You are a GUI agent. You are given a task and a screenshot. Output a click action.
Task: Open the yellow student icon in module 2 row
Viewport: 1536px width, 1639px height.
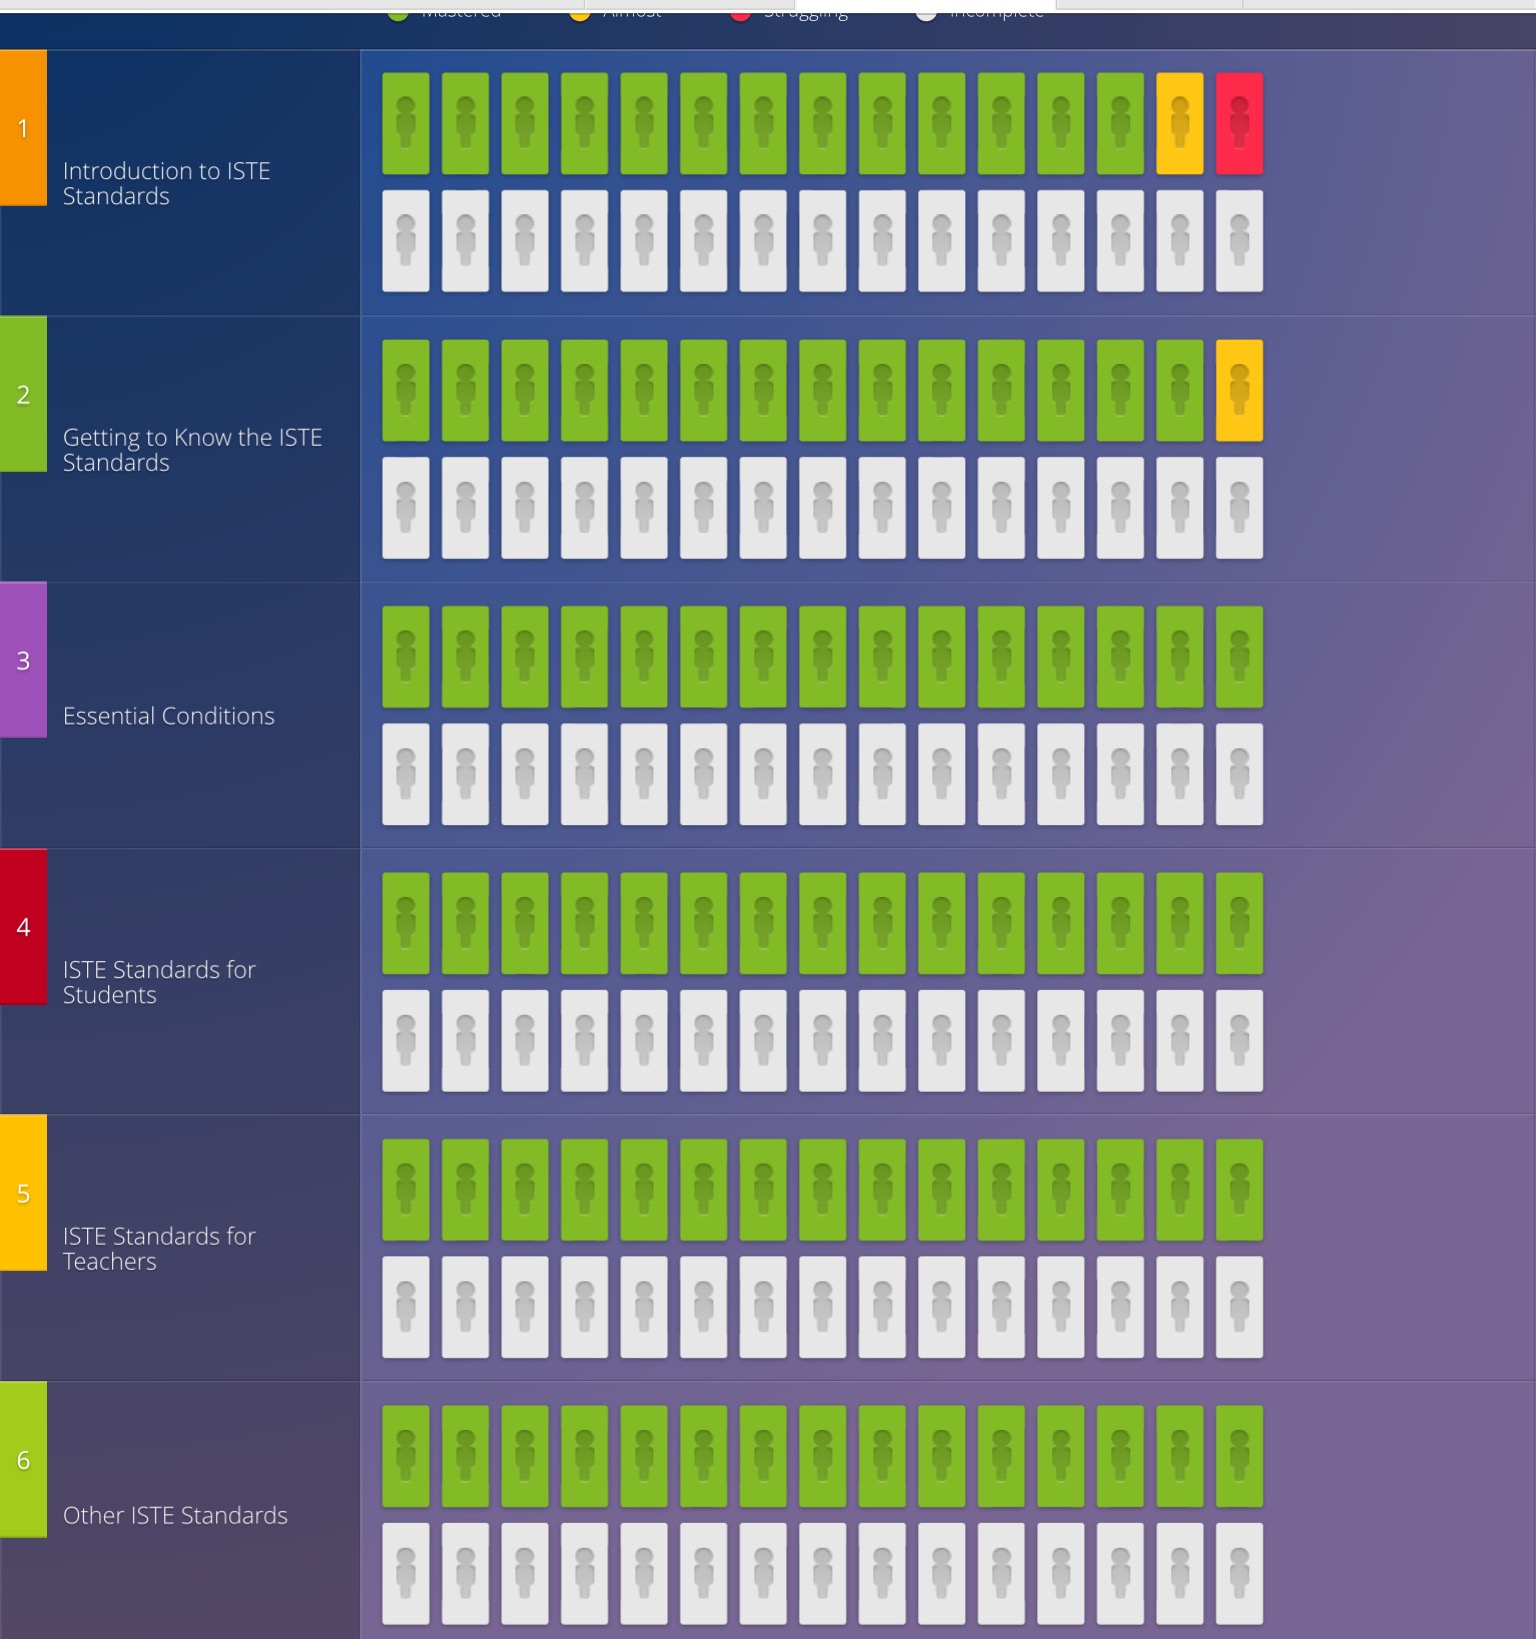coord(1239,390)
